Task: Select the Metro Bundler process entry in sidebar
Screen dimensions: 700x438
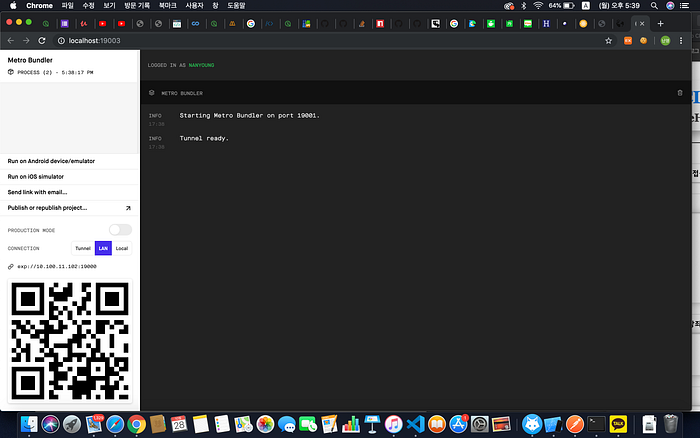Action: coord(70,66)
